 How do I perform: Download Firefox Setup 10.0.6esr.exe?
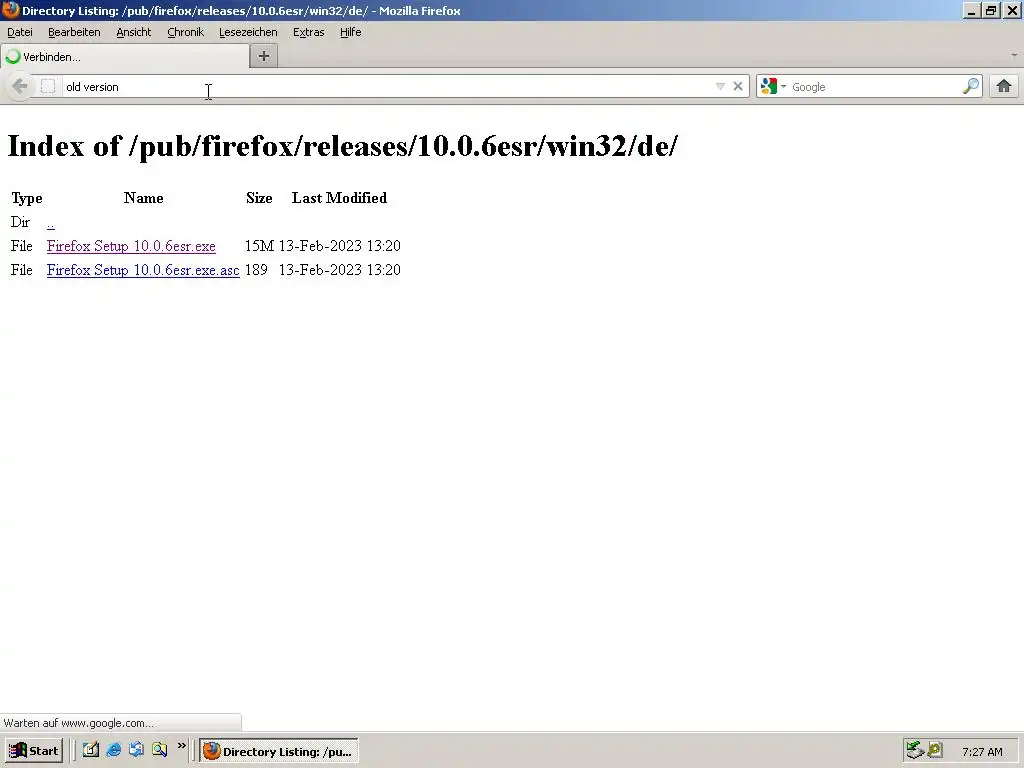pos(131,246)
